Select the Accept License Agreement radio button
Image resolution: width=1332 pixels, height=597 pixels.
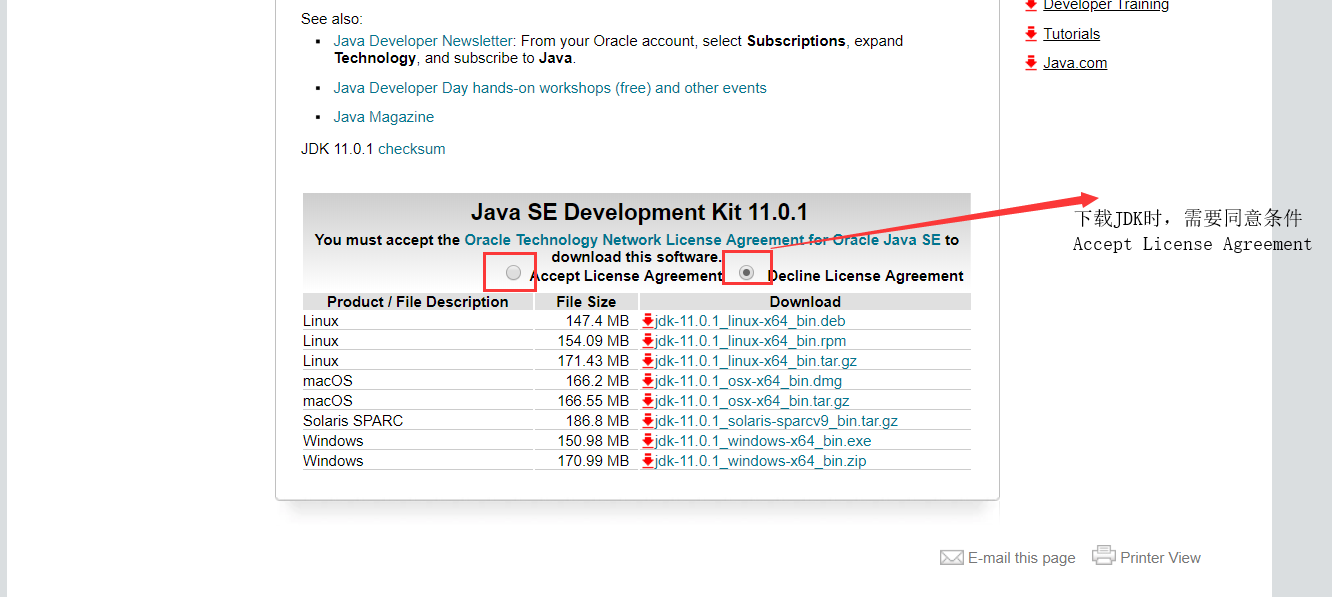point(514,272)
